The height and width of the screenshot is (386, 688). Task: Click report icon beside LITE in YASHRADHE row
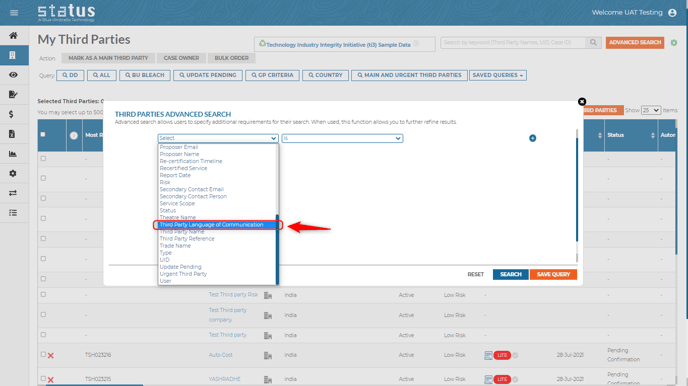(488, 379)
